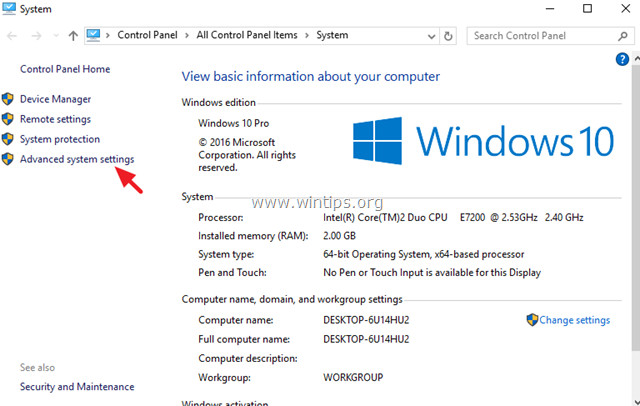Click the System window title icon

[9, 9]
